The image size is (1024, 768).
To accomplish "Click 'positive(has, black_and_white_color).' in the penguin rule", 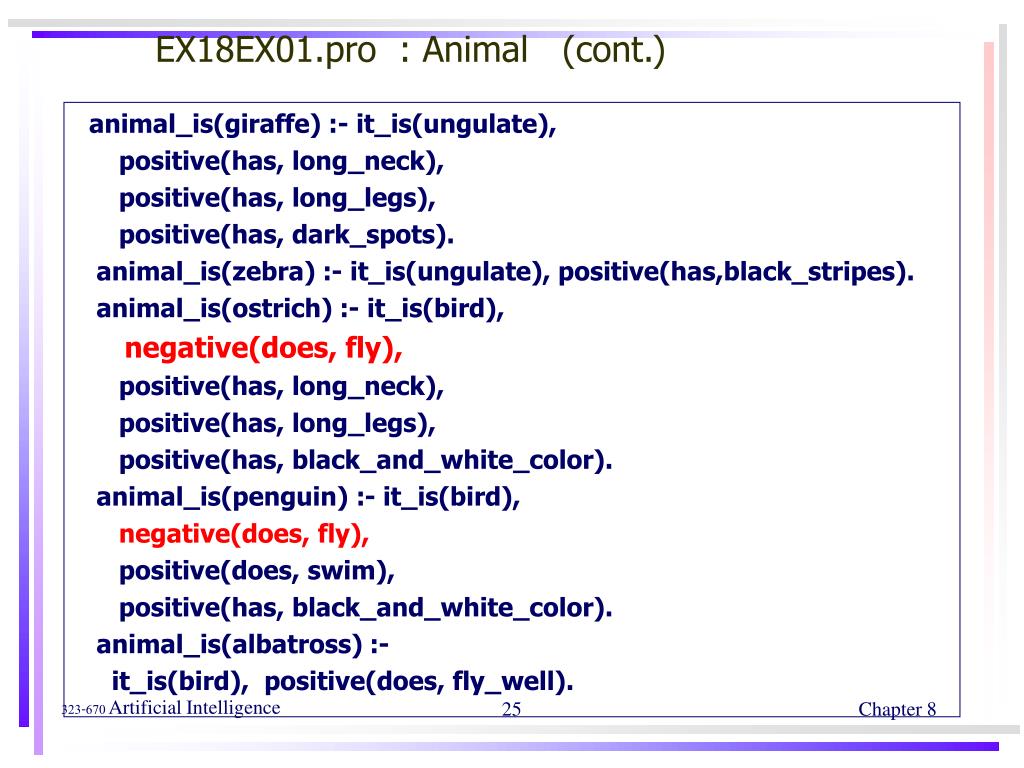I will [x=366, y=609].
